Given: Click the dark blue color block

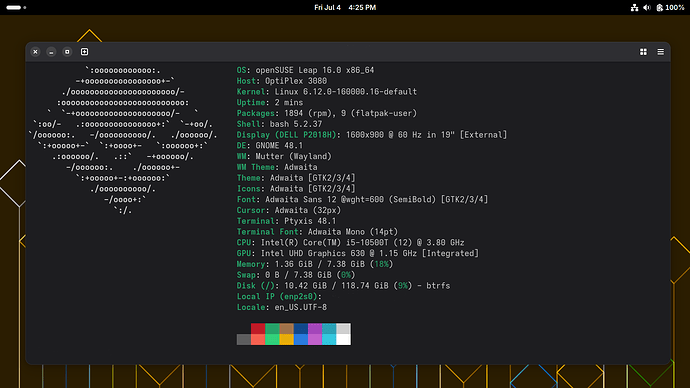Looking at the screenshot, I should 301,329.
